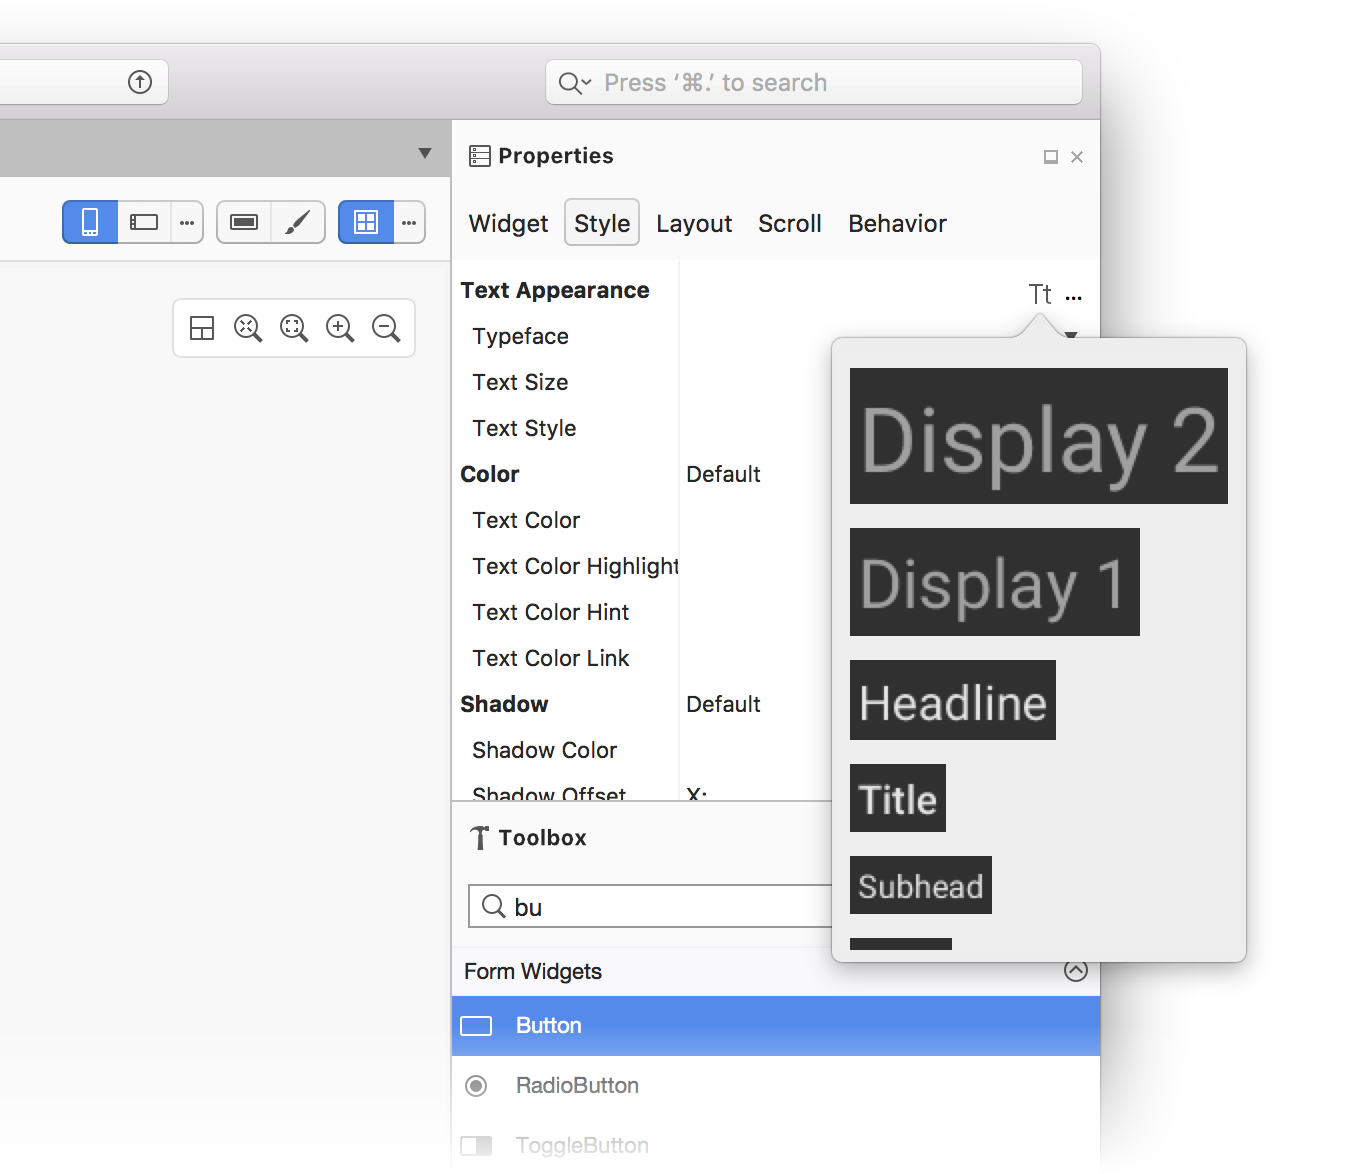
Task: Switch to the Widget tab
Action: click(508, 223)
